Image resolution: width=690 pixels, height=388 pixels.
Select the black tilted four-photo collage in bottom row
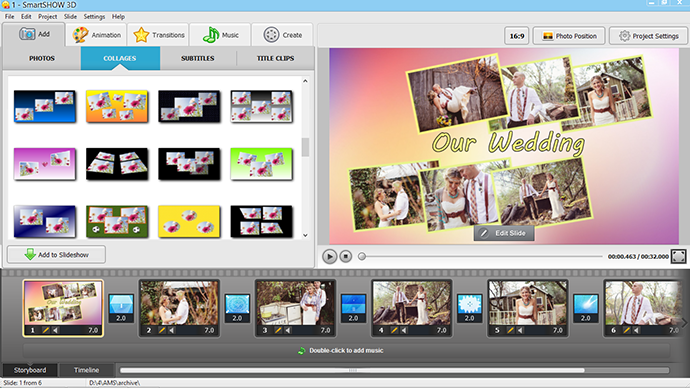[x=261, y=221]
